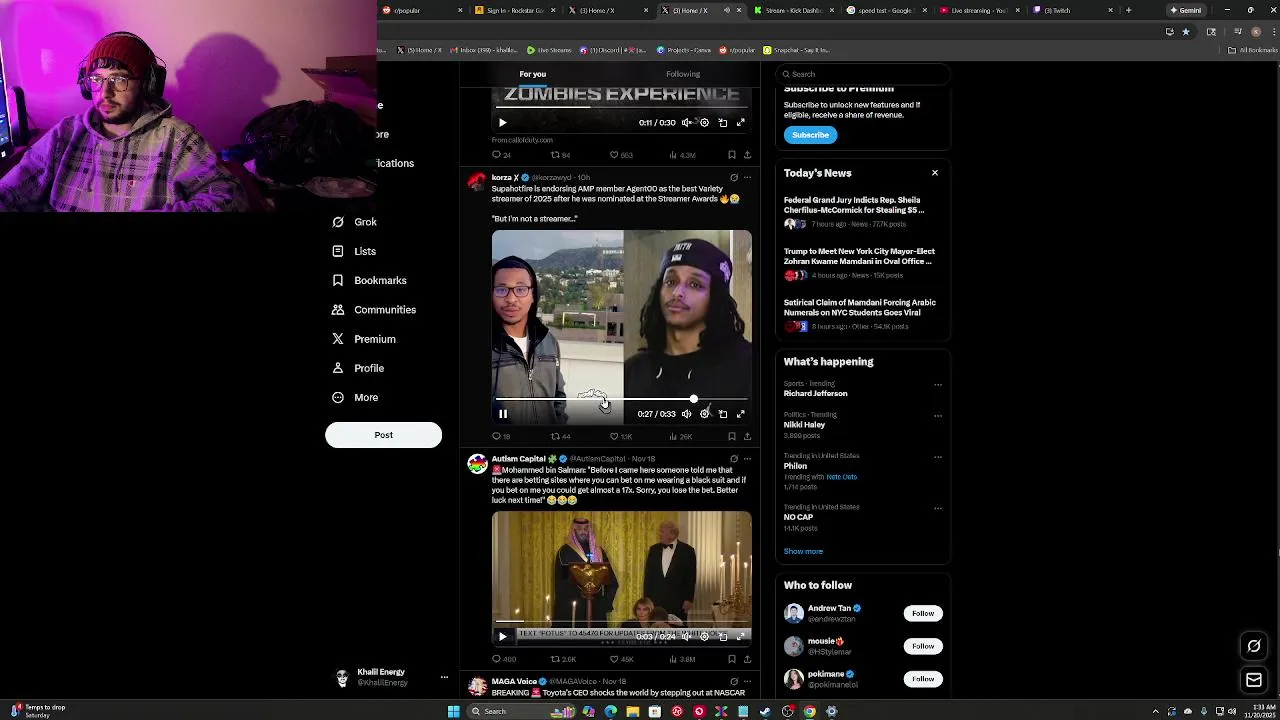Expand the More menu in sidebar
This screenshot has height=720, width=1280.
[355, 397]
